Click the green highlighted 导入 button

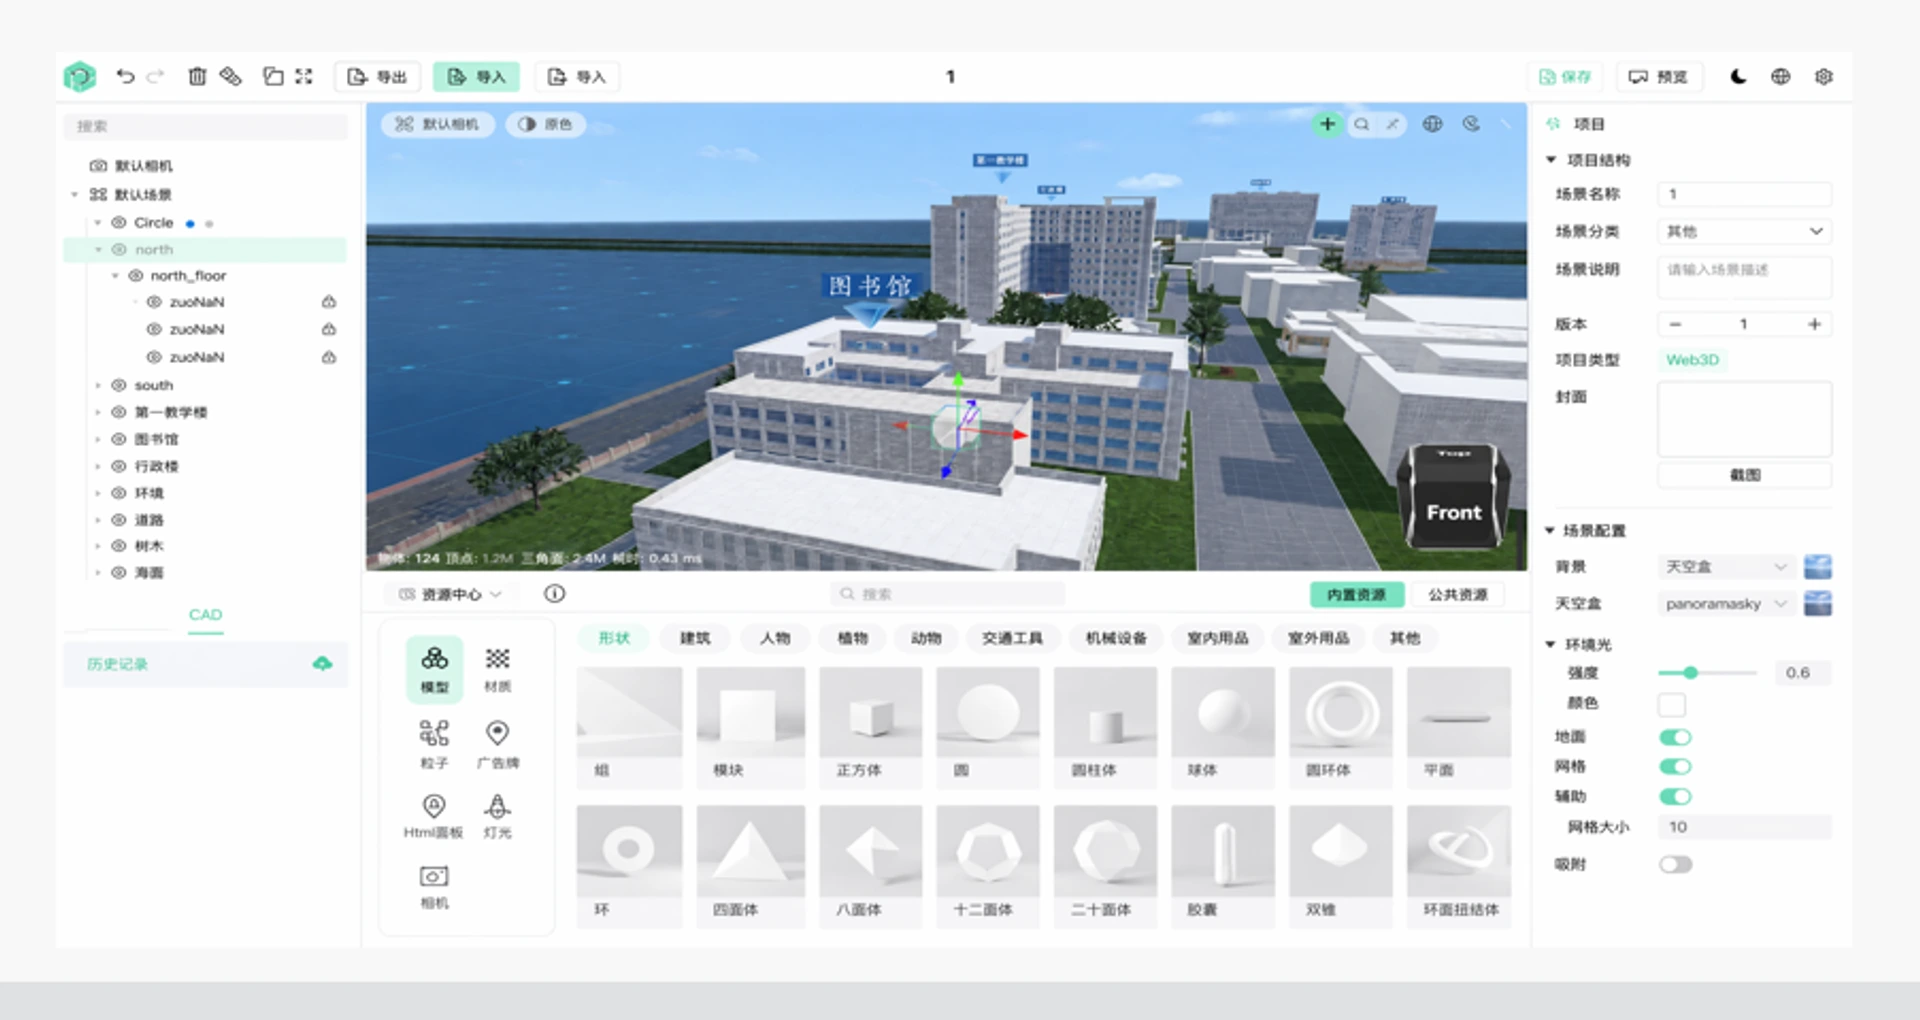point(476,77)
